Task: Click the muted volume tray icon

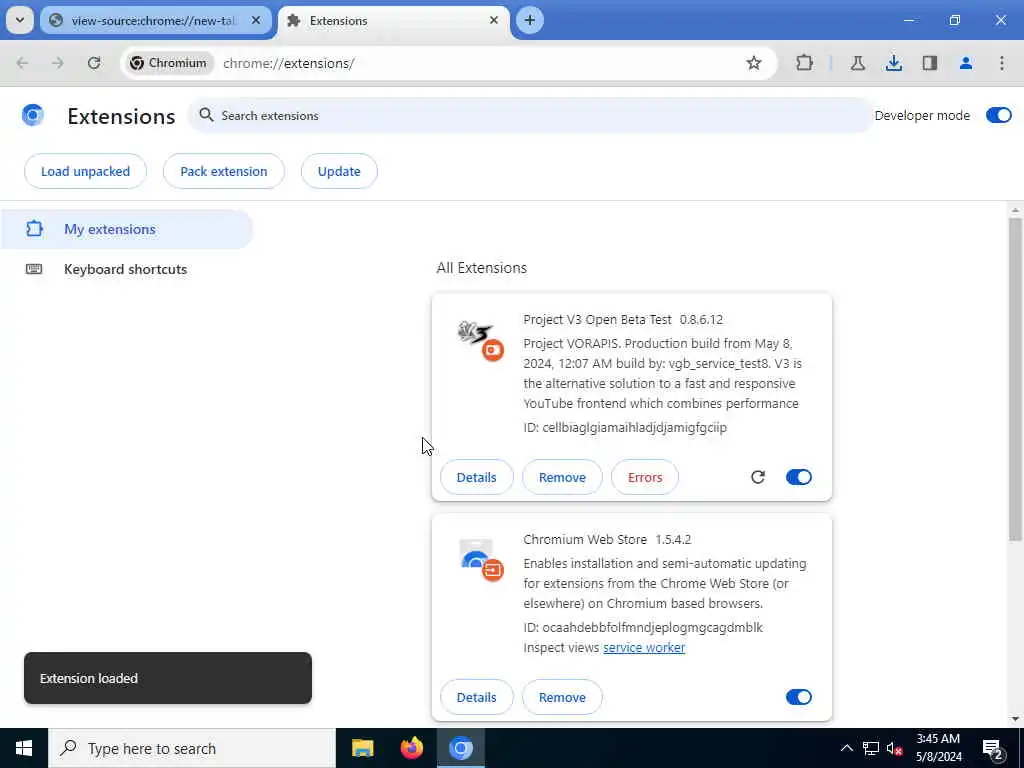Action: 895,748
